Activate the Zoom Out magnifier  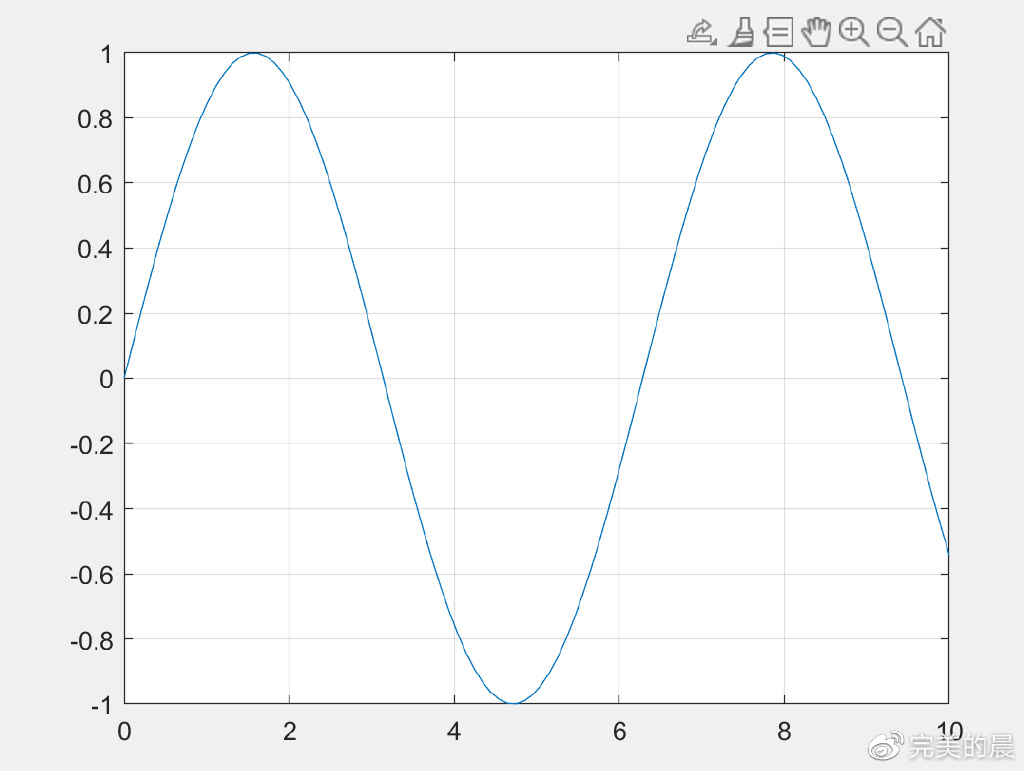click(892, 32)
